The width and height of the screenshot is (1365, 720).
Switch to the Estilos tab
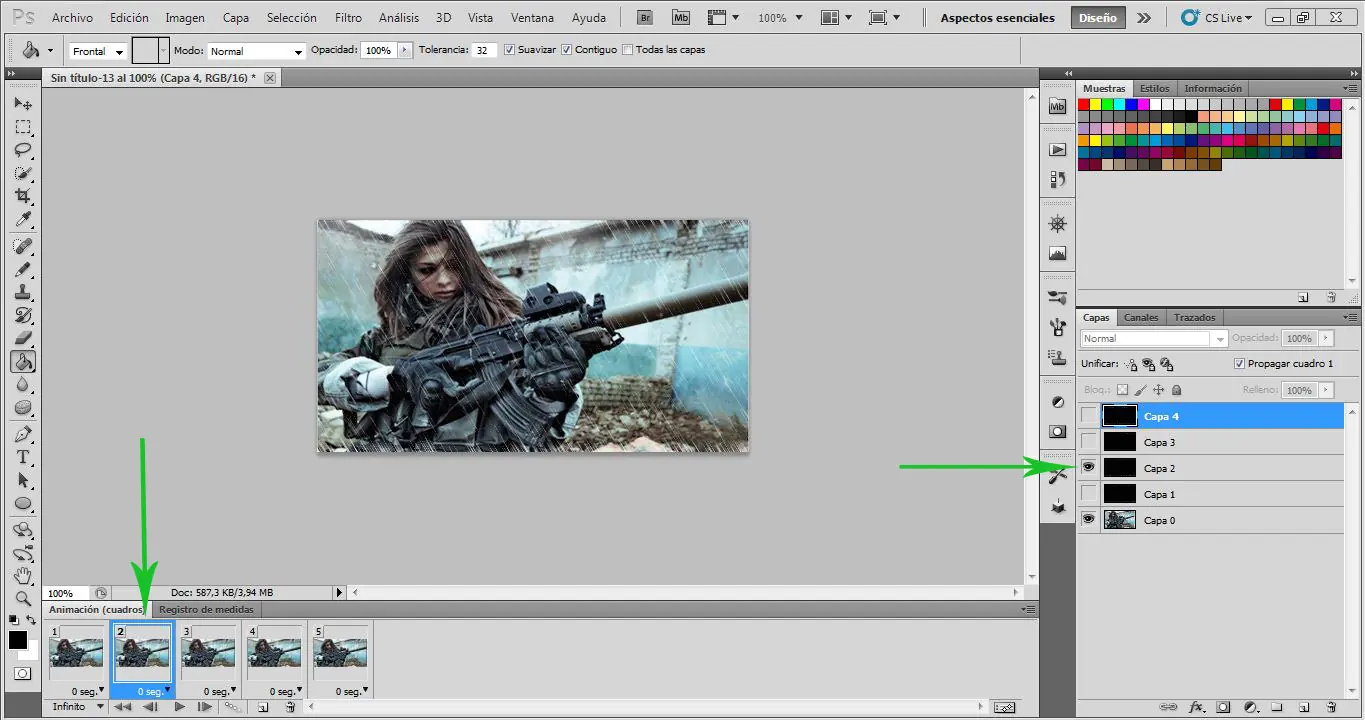click(1154, 88)
